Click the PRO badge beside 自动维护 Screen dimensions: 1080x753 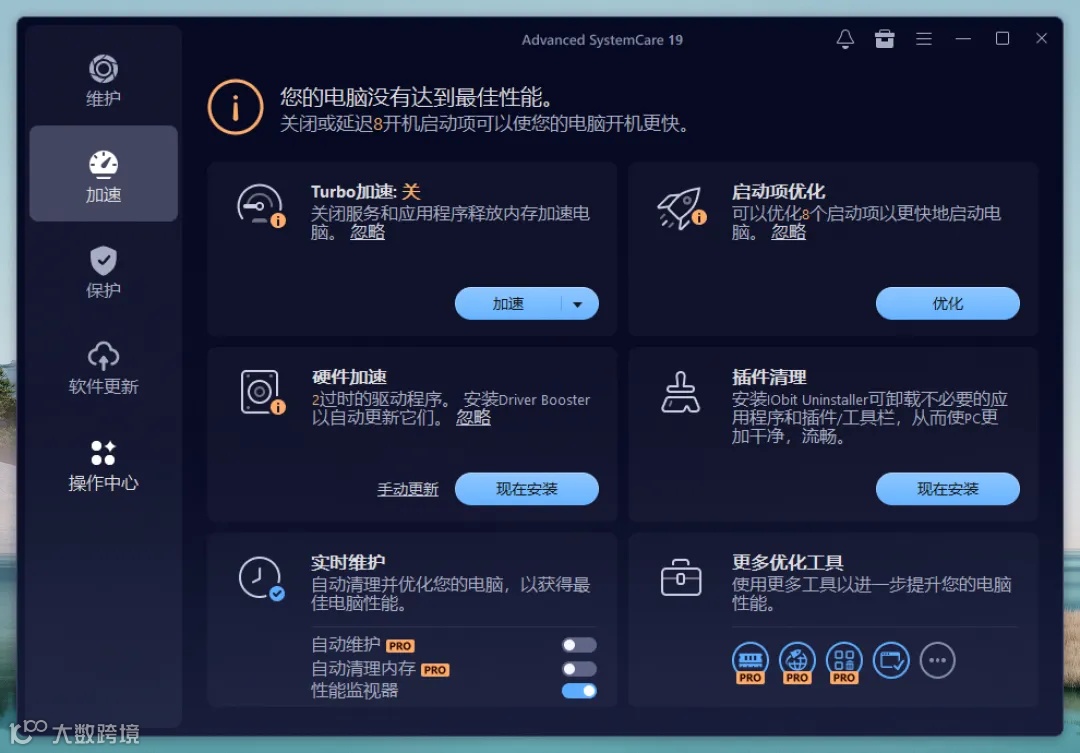coord(400,646)
